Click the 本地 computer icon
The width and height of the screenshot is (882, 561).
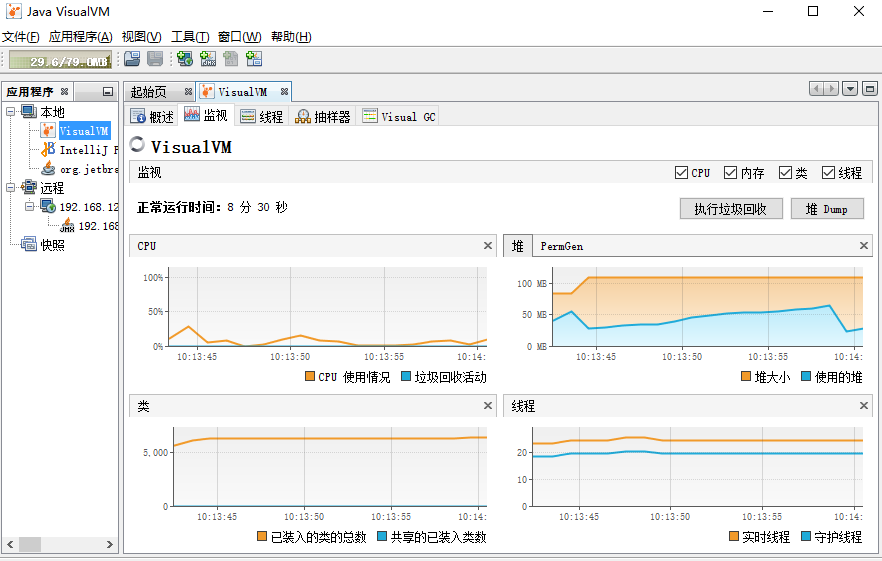pos(29,111)
